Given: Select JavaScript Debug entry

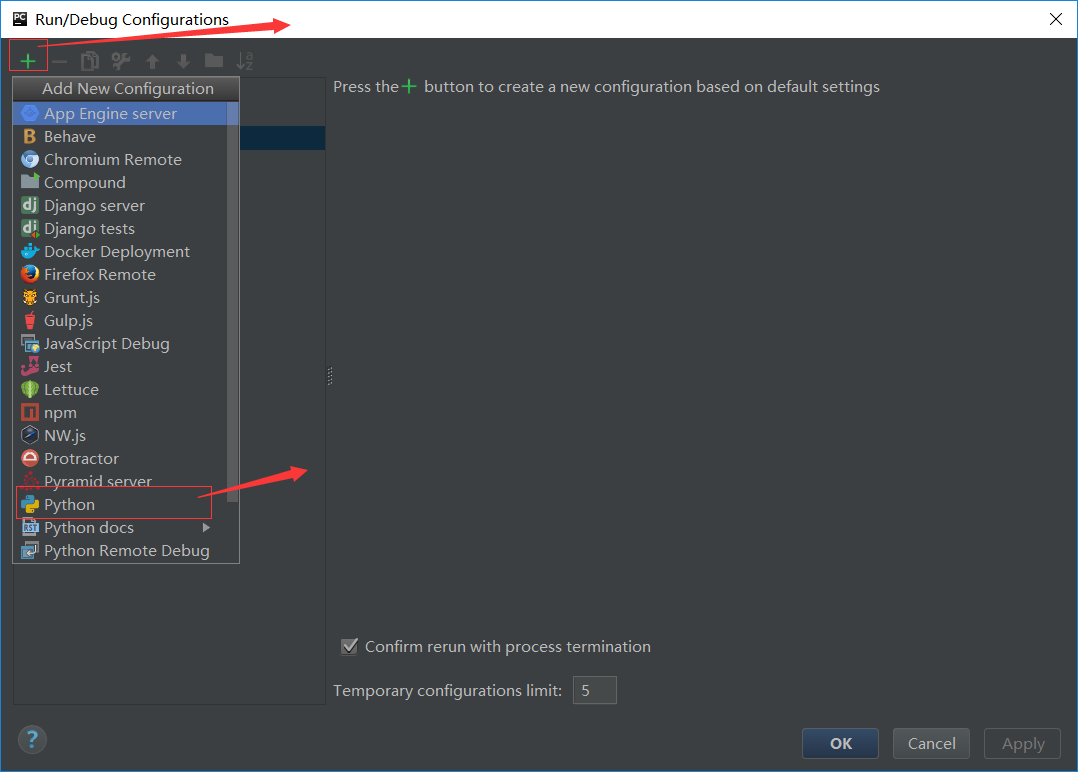Looking at the screenshot, I should [x=120, y=344].
